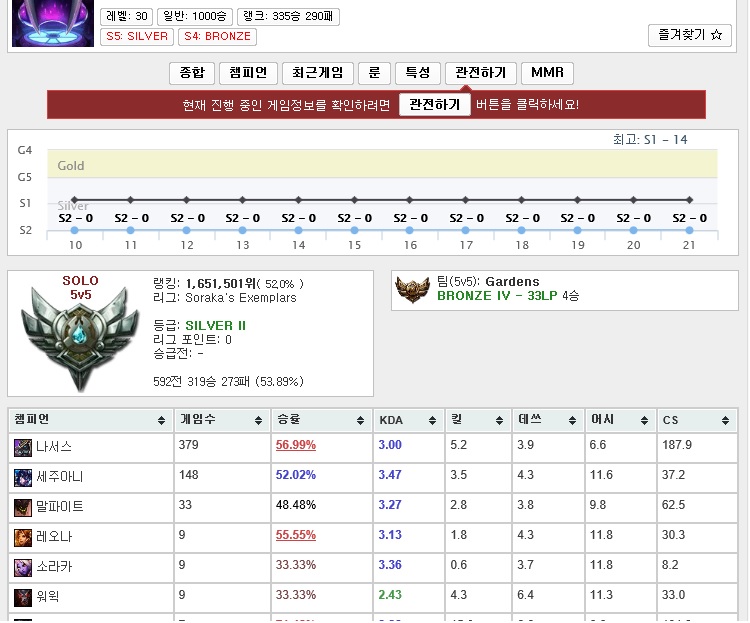The width and height of the screenshot is (750, 623).
Task: Click 592전 319승 273패 record text
Action: pos(228,382)
